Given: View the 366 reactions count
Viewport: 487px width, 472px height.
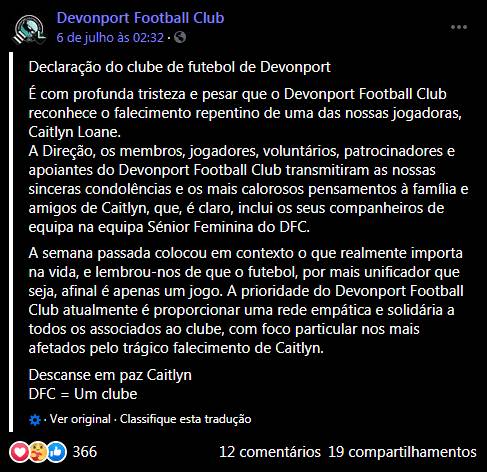Looking at the screenshot, I should (x=85, y=452).
